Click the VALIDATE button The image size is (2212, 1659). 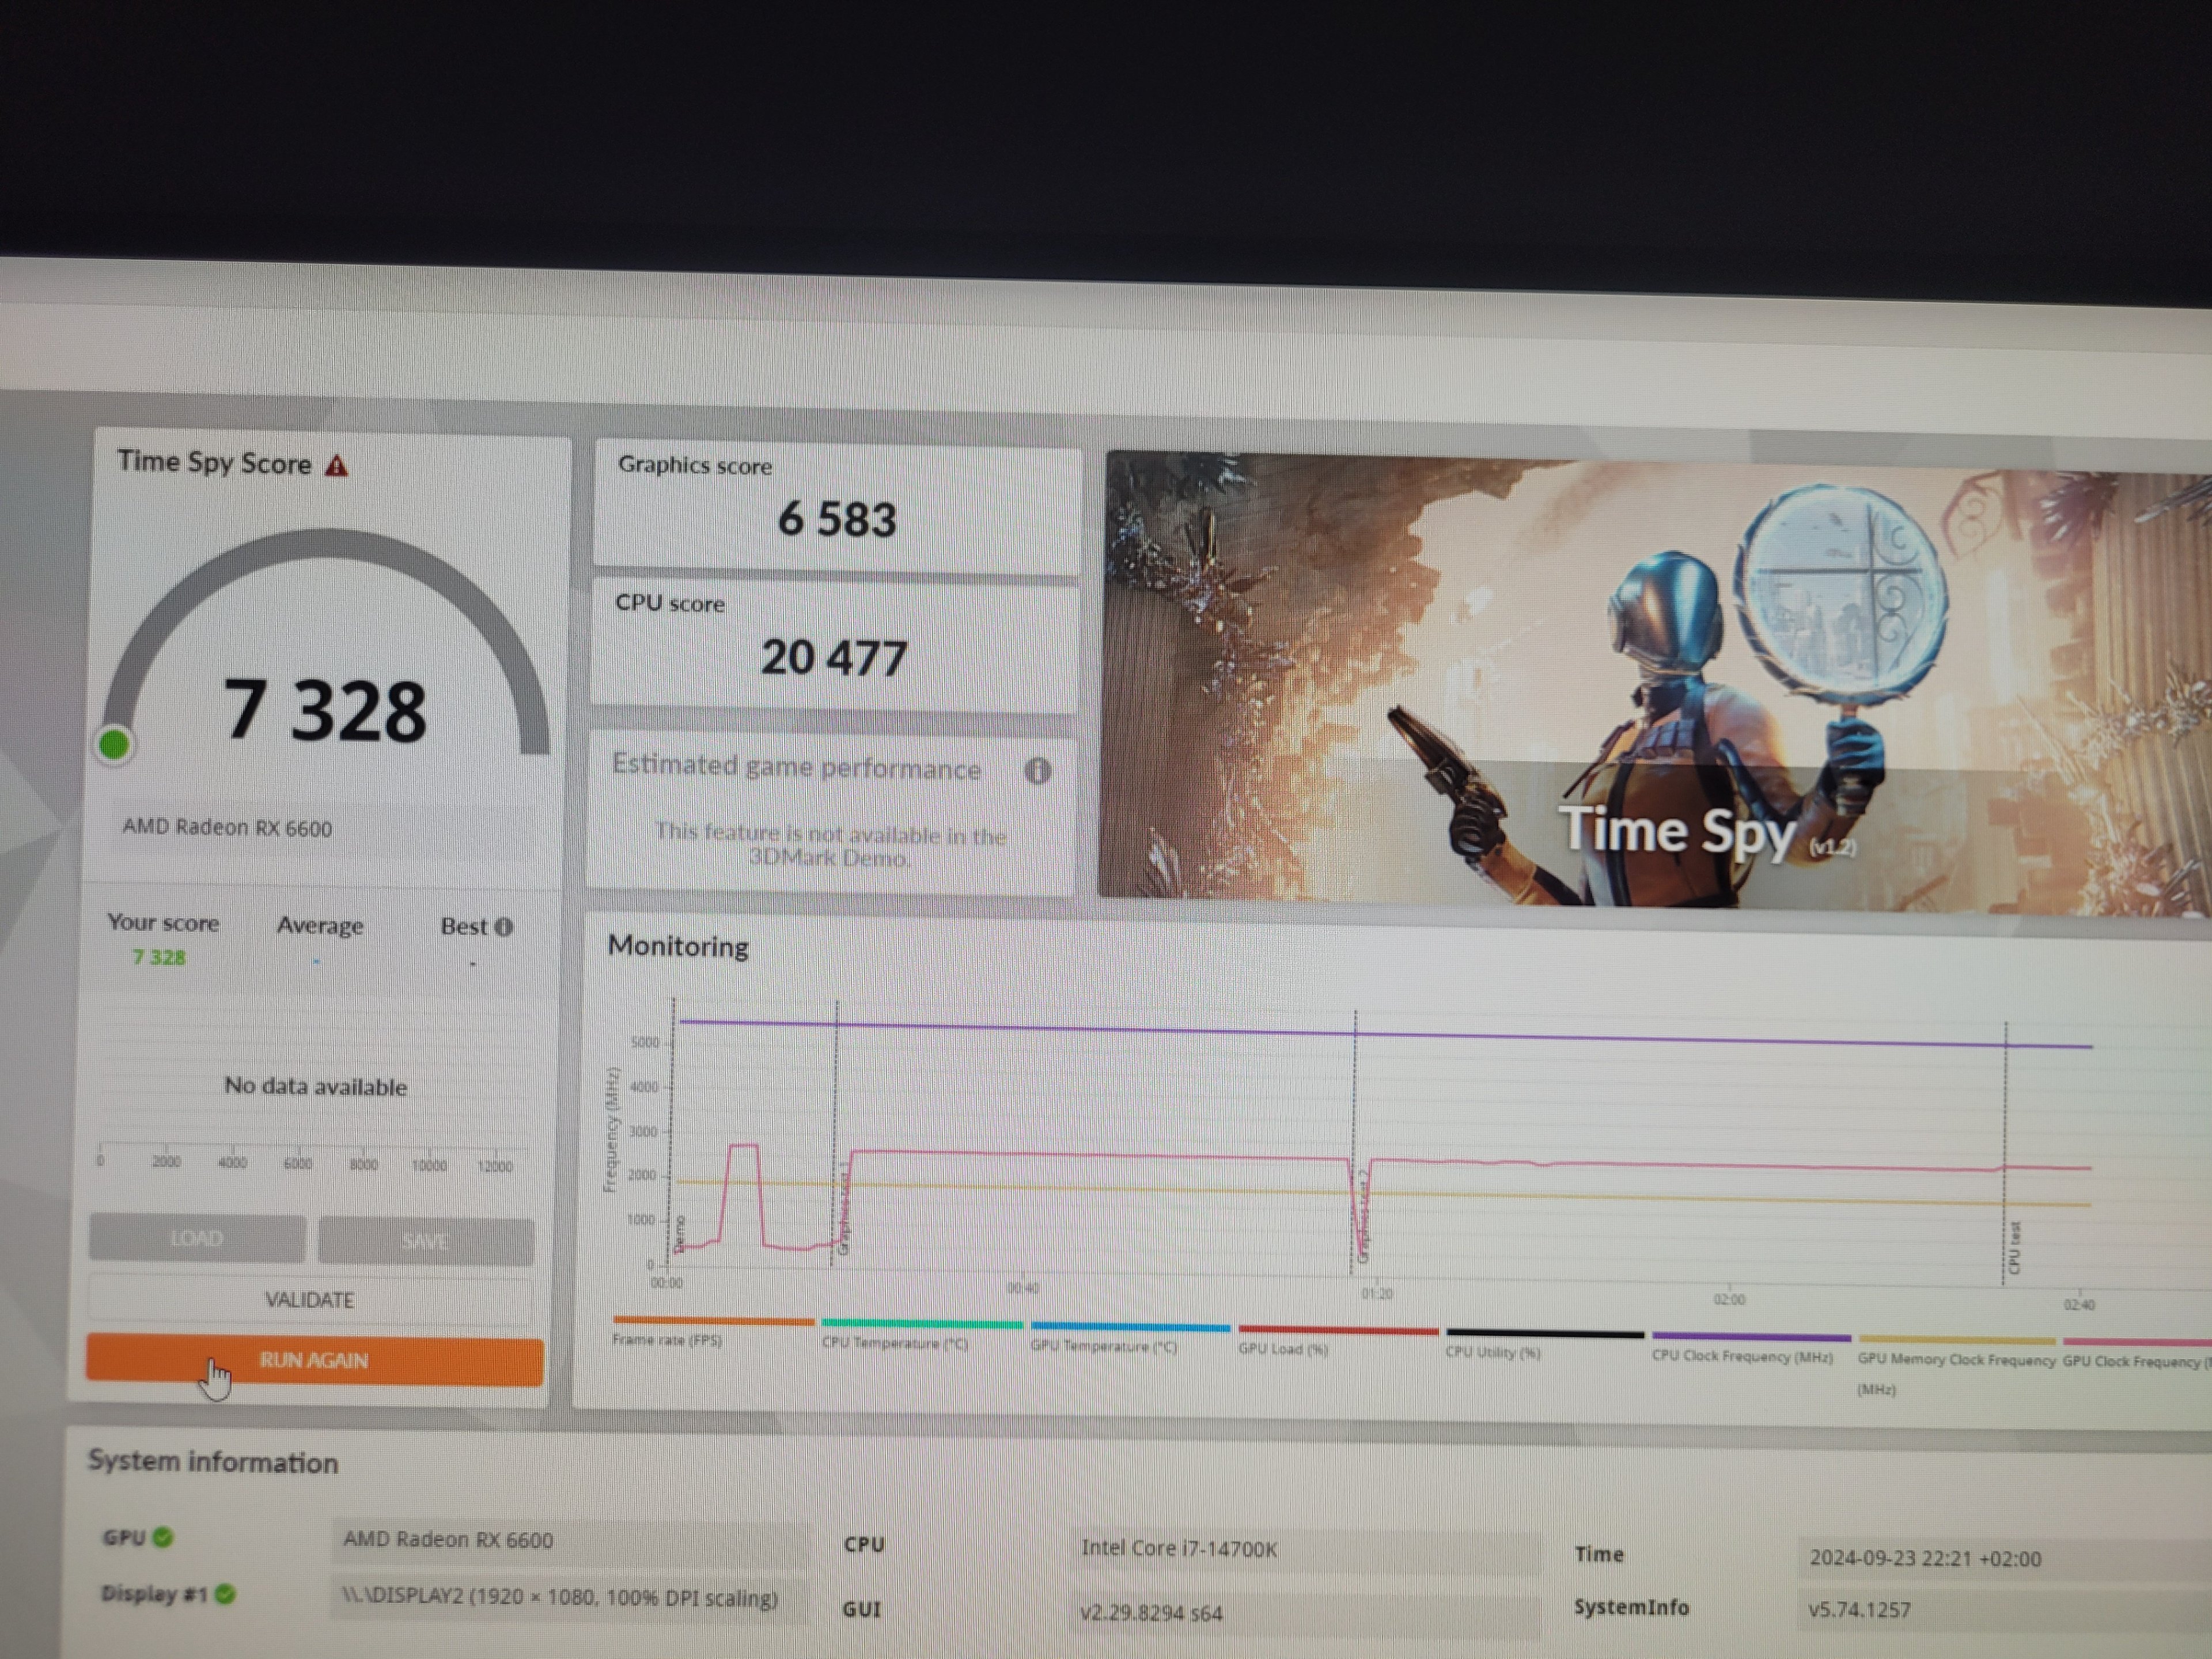[x=309, y=1300]
